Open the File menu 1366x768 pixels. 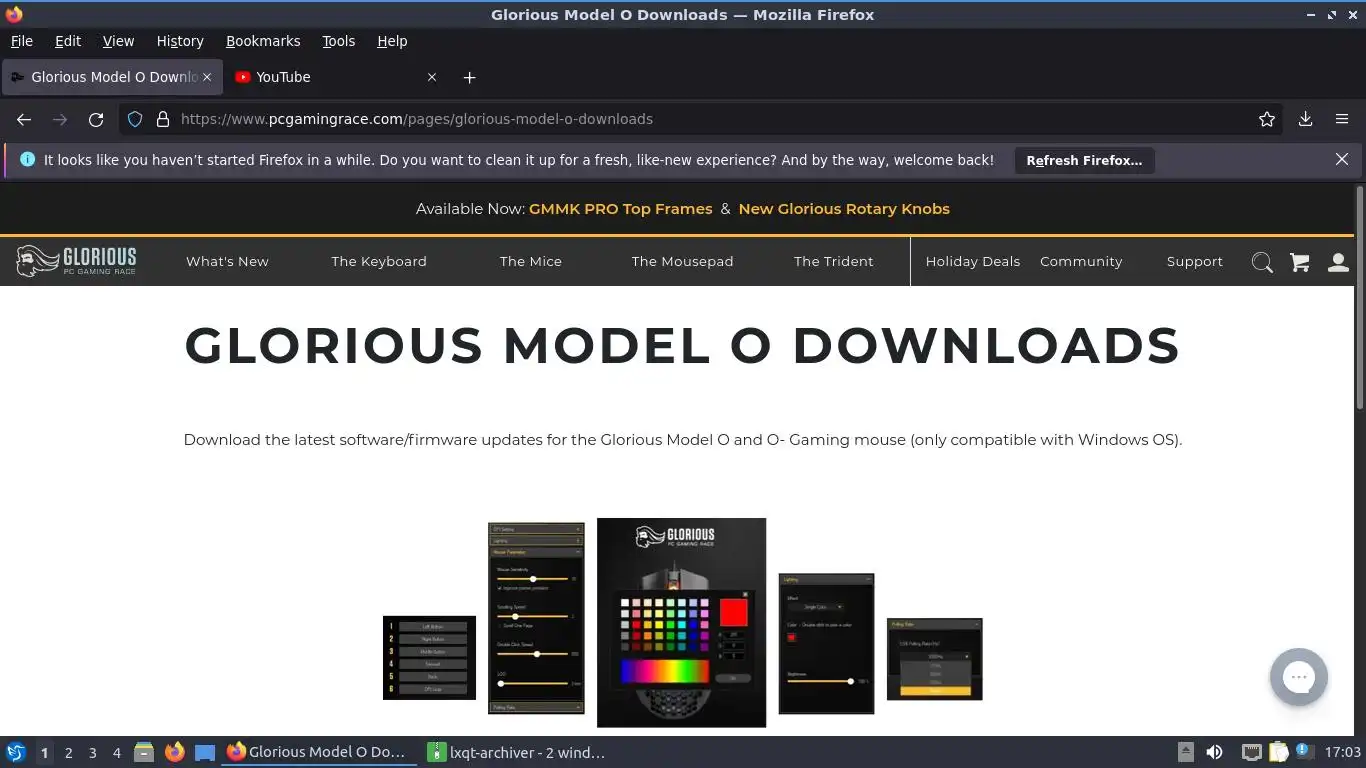21,41
